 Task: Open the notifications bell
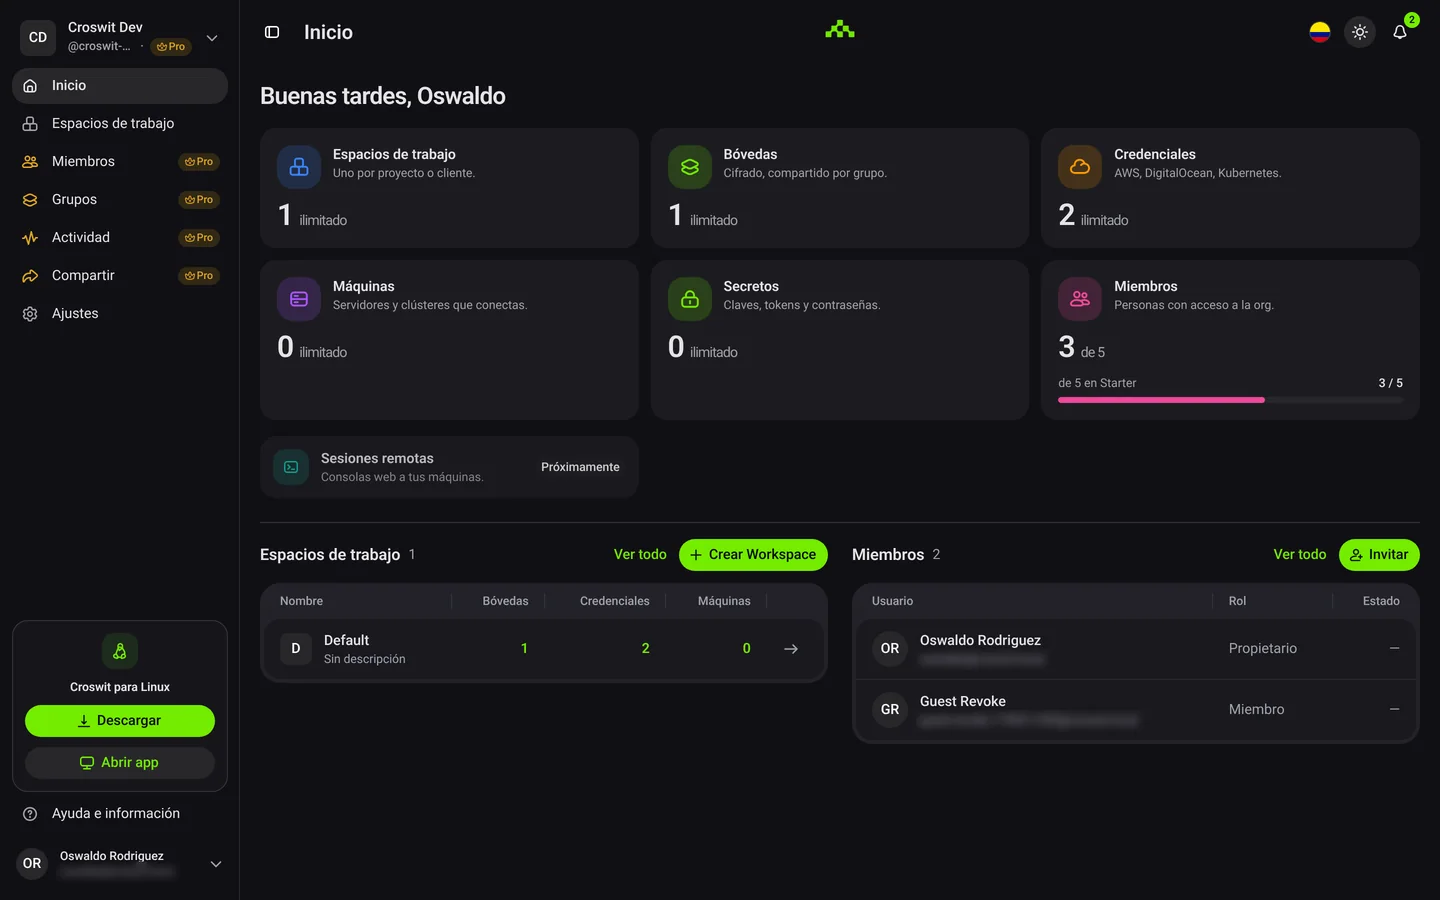pos(1400,32)
